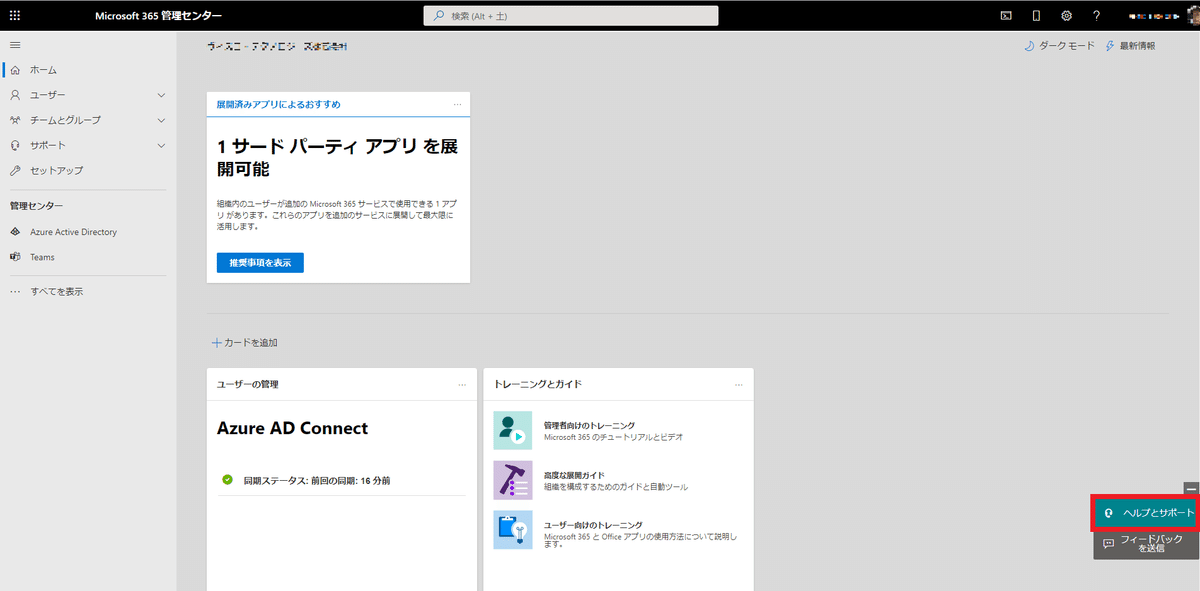
Task: Click the send feedback button
Action: [x=1146, y=543]
